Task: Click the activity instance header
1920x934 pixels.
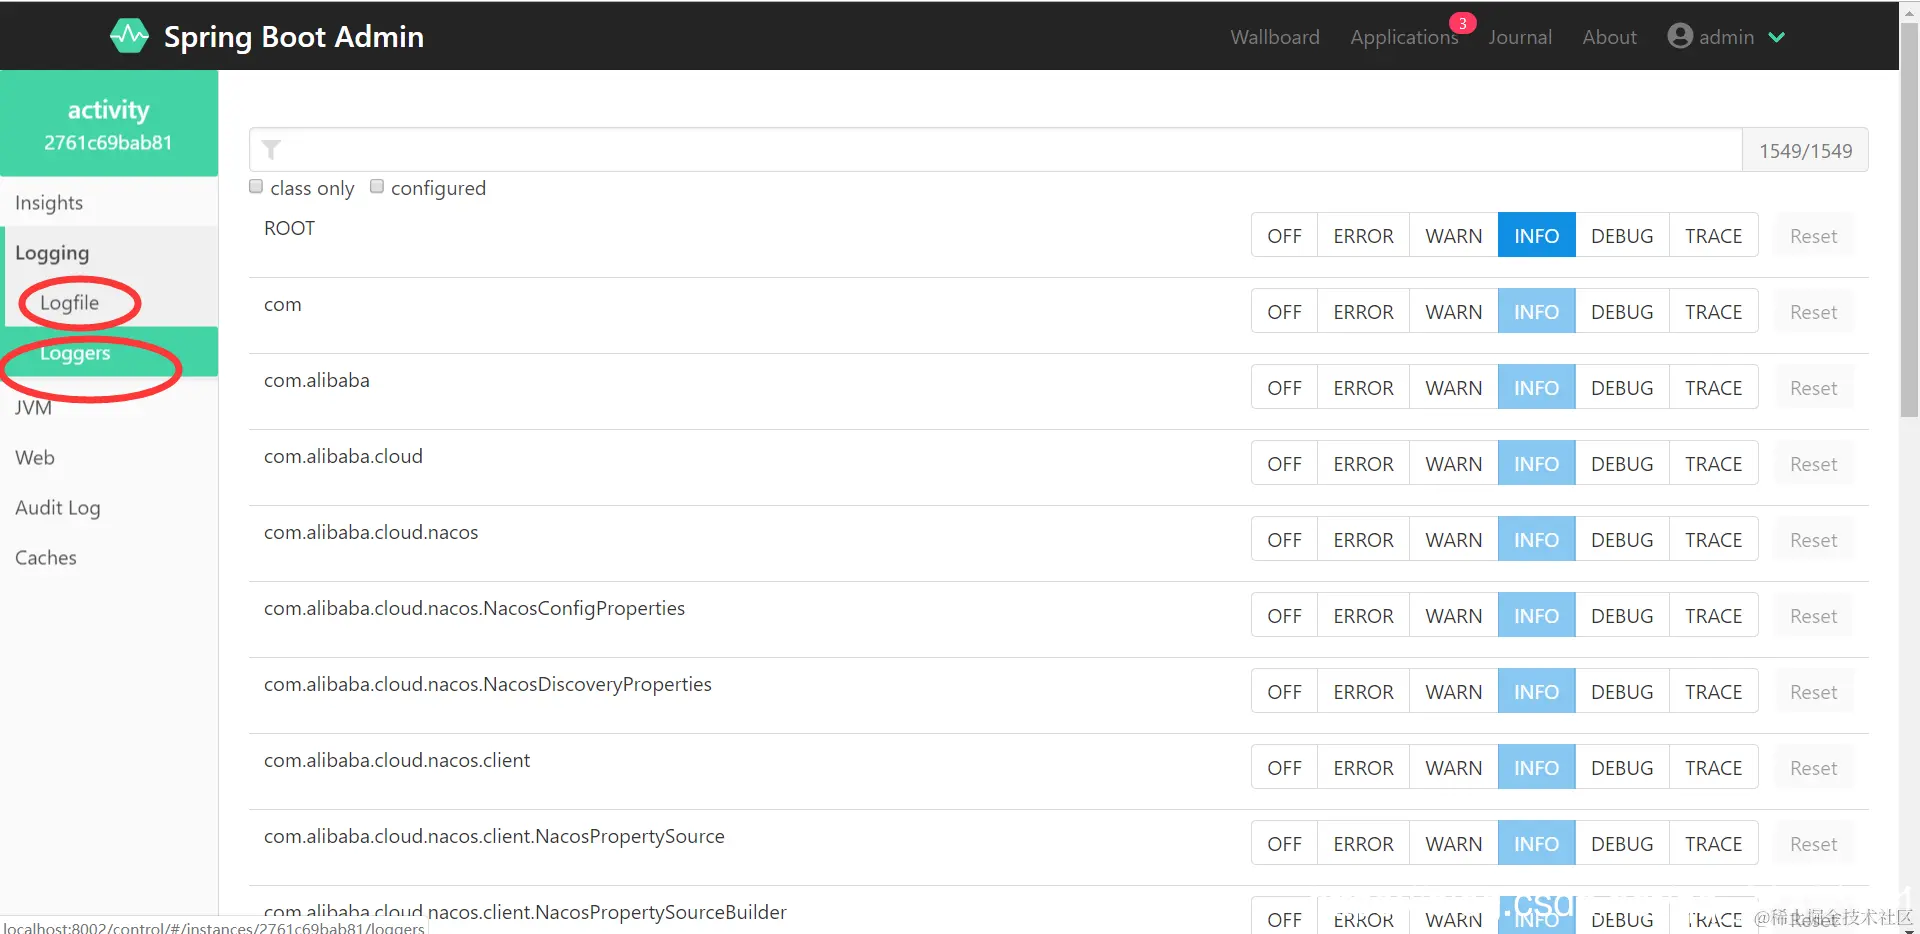Action: tap(109, 124)
